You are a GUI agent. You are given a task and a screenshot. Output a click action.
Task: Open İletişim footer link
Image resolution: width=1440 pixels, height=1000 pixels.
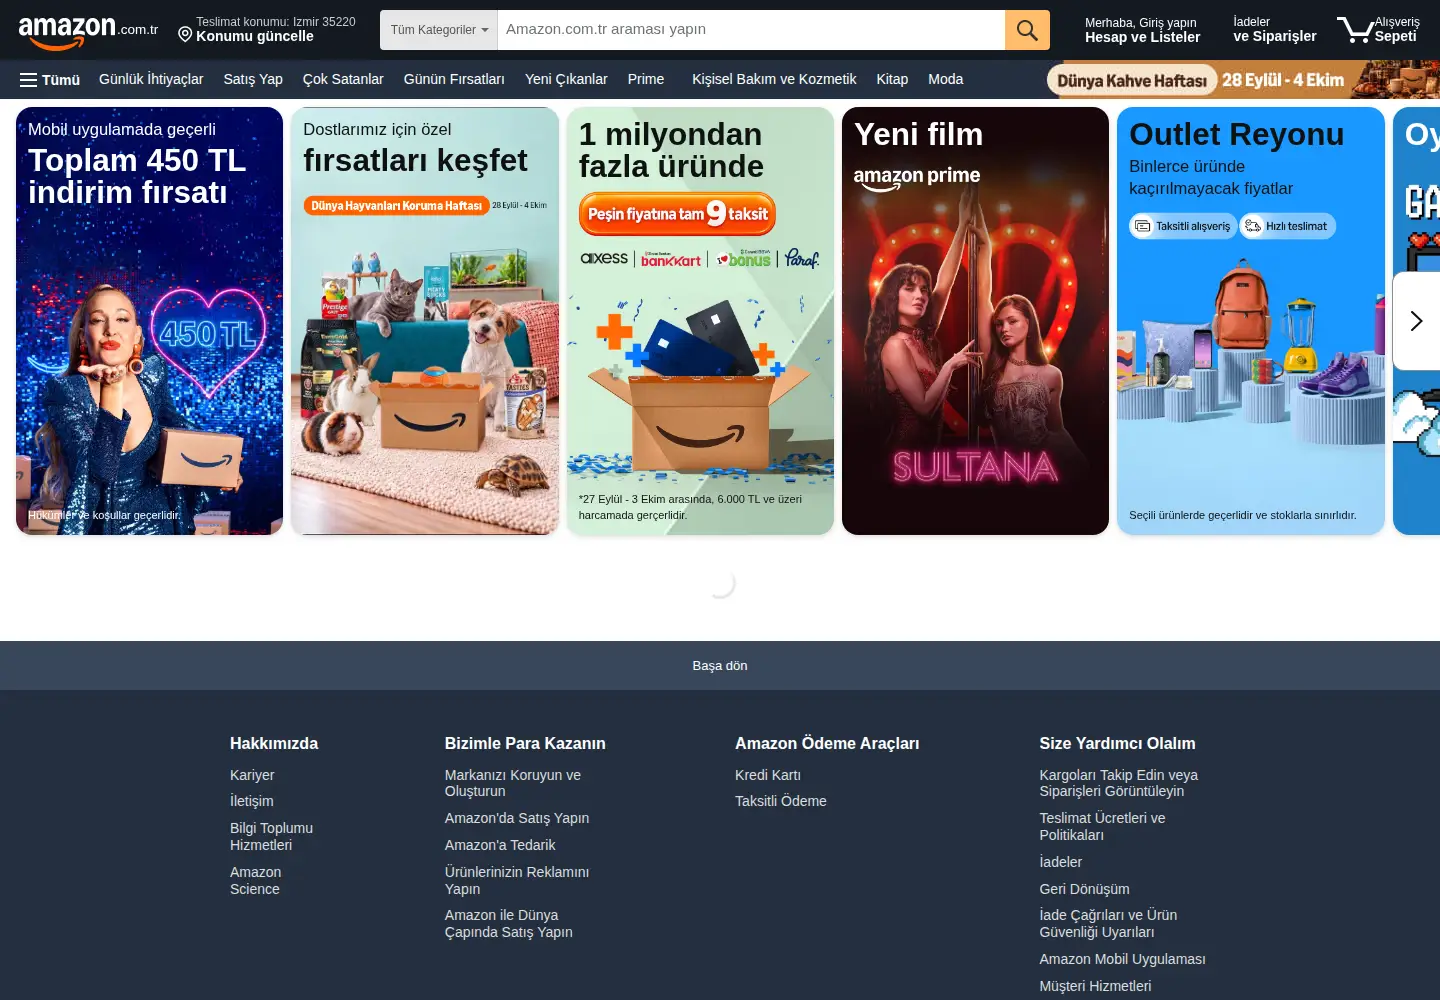click(x=252, y=801)
